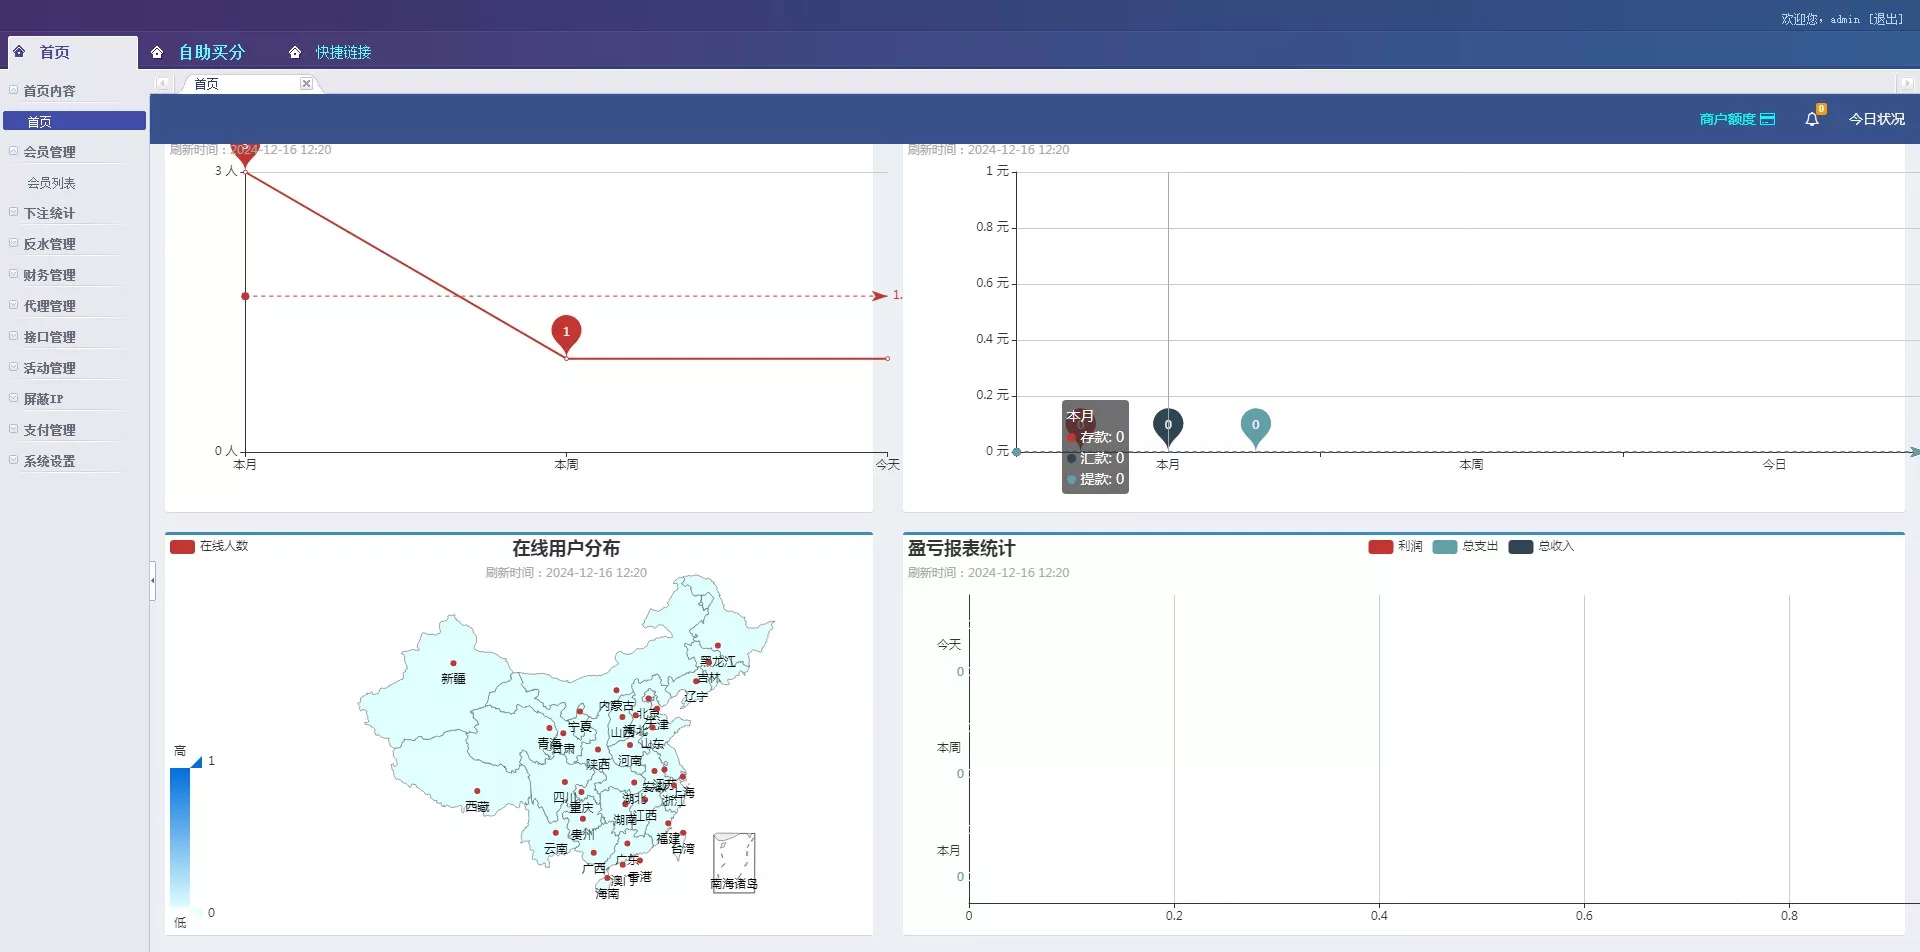Image resolution: width=1920 pixels, height=952 pixels.
Task: Open the 快捷链接 top menu
Action: 343,52
